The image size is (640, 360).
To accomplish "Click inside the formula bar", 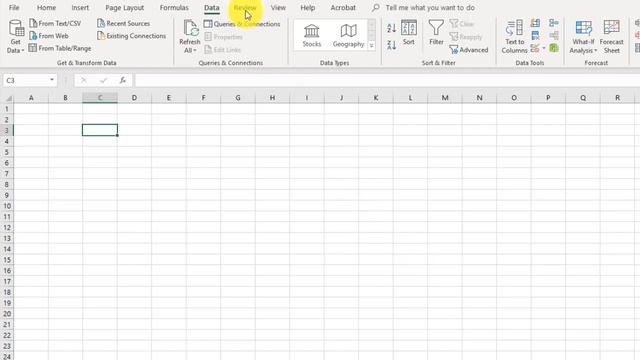I will coord(387,80).
